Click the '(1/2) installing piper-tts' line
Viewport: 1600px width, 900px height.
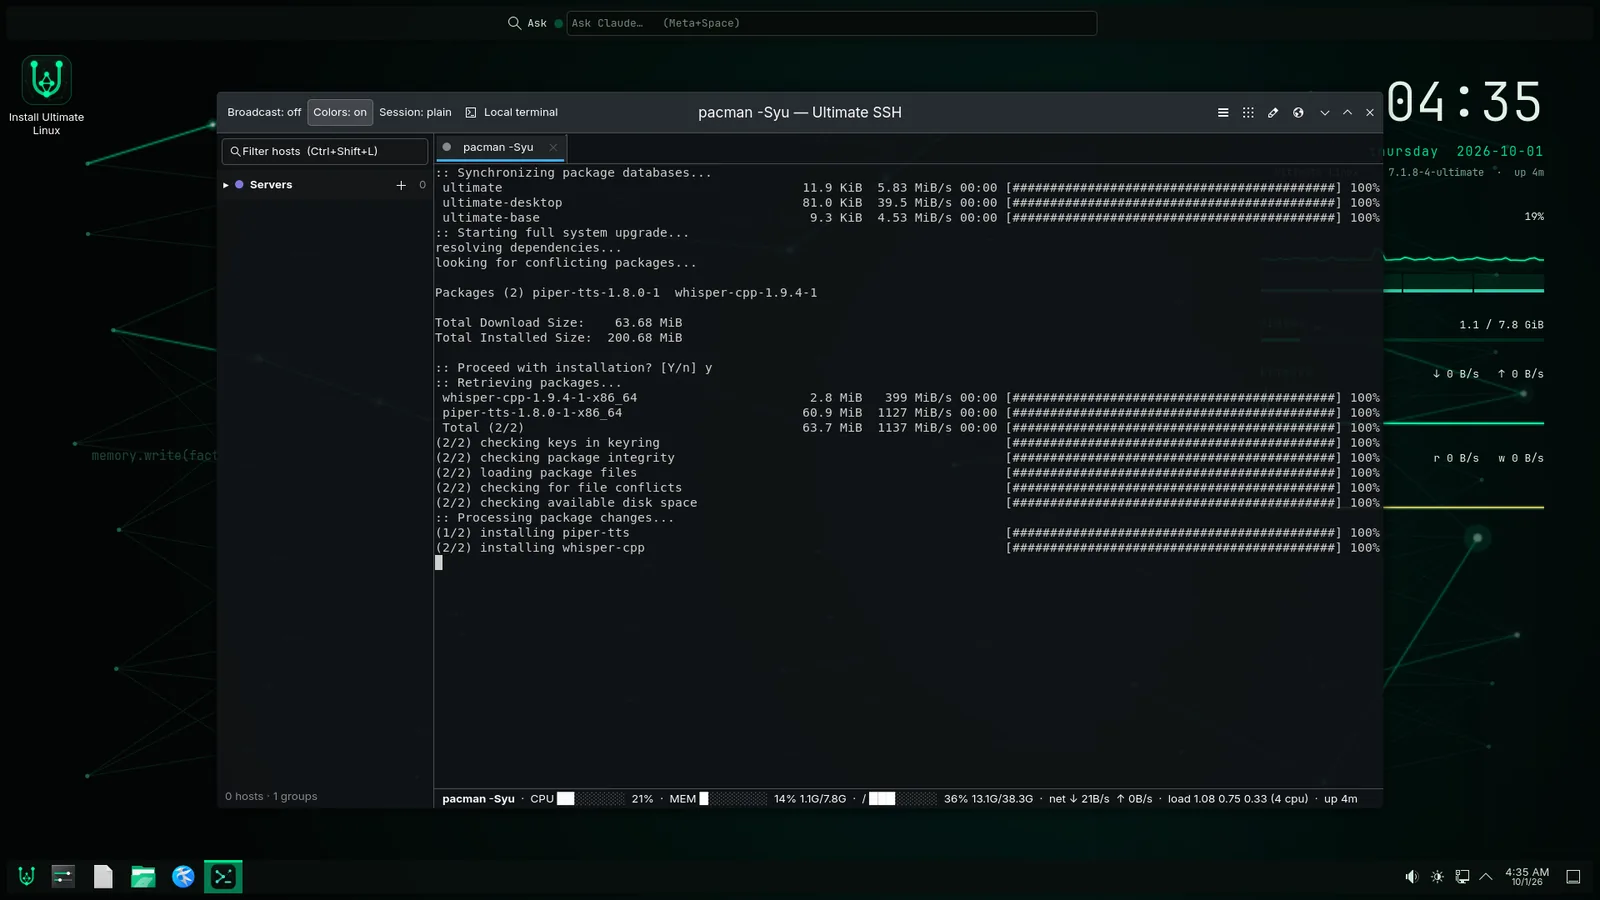(x=533, y=533)
